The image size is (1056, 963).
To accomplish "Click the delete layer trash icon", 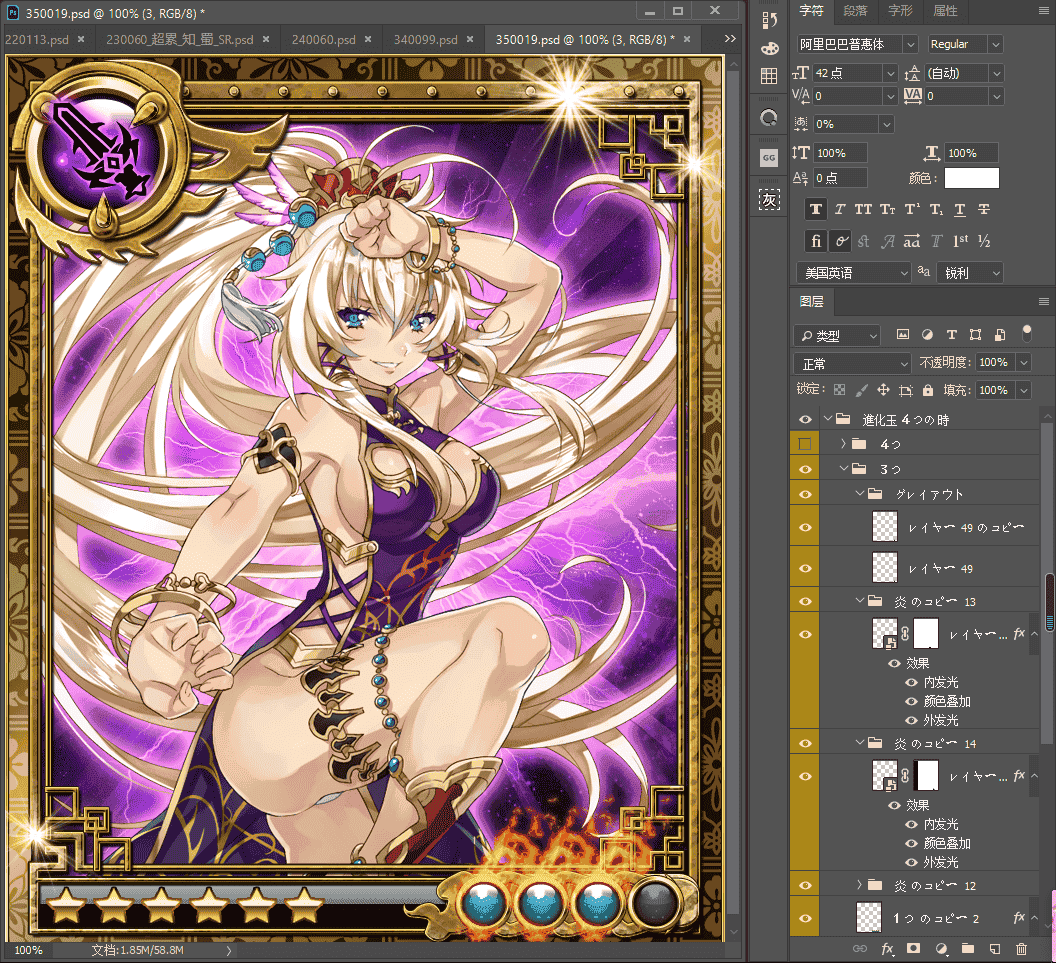I will tap(1021, 949).
